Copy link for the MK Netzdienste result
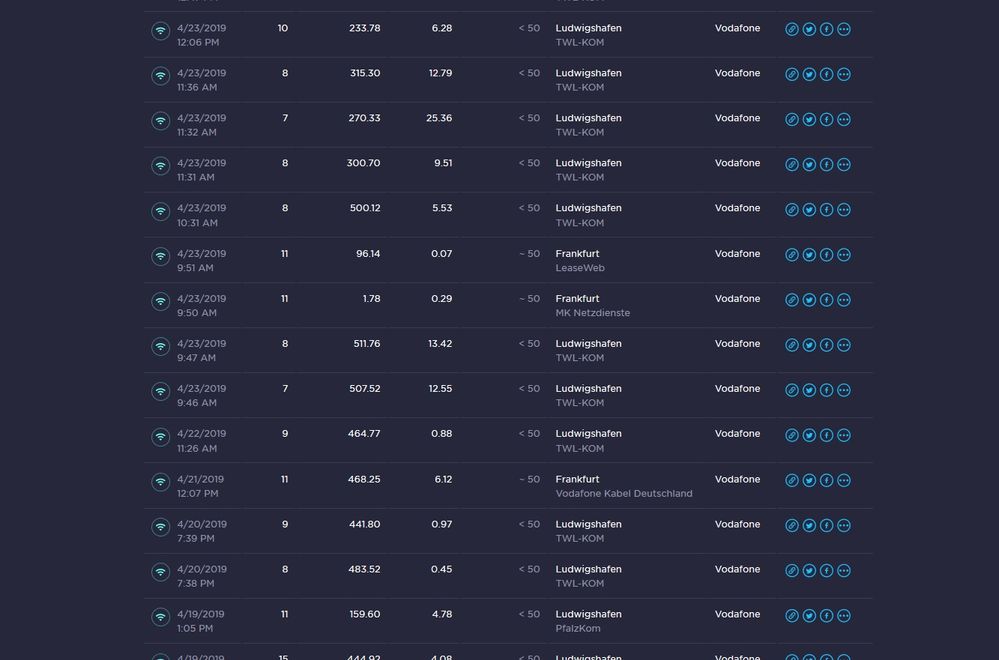This screenshot has height=660, width=999. (x=792, y=300)
